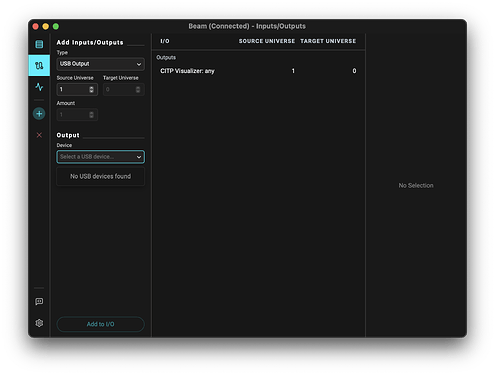Click the green maximize window button
The width and height of the screenshot is (495, 375).
point(56,26)
